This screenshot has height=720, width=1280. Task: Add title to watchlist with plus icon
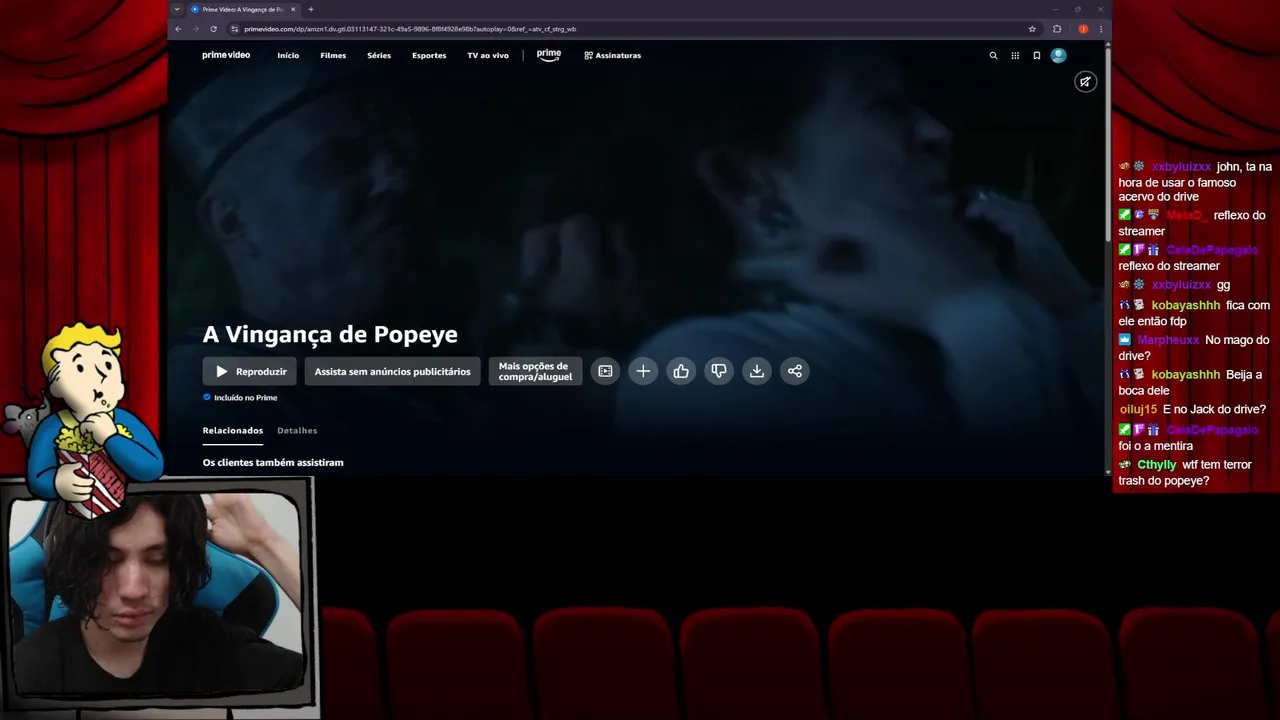click(643, 371)
